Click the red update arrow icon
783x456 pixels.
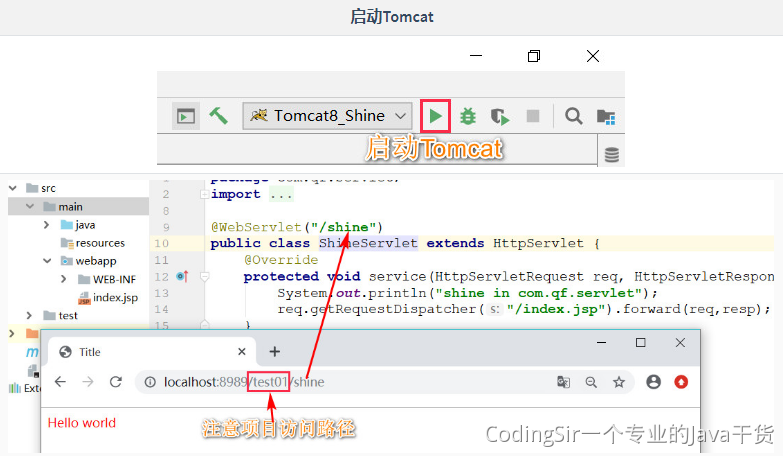click(x=681, y=382)
